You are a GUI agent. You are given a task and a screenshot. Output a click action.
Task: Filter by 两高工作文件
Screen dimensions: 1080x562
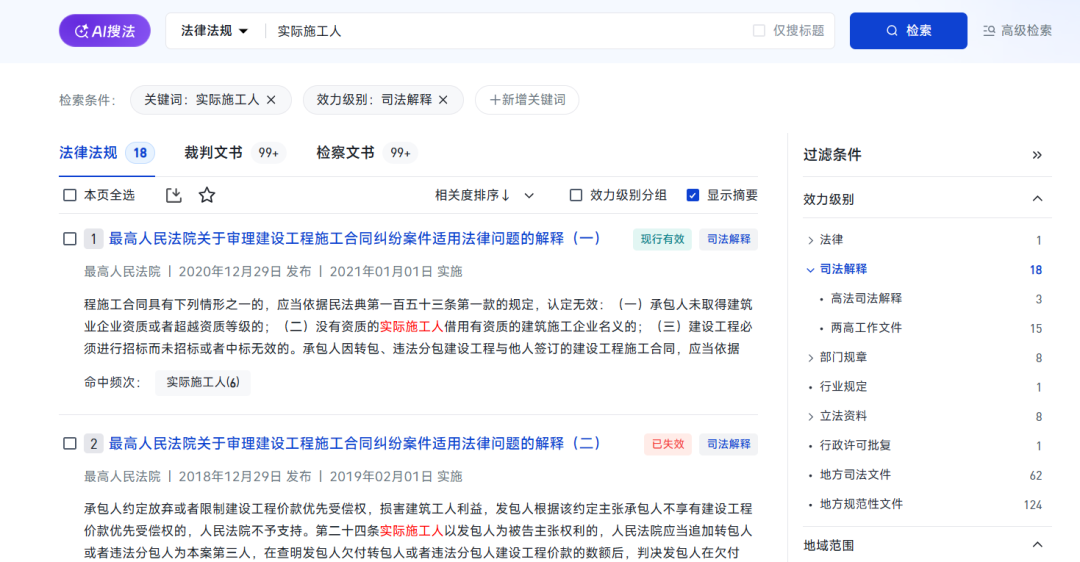click(866, 329)
